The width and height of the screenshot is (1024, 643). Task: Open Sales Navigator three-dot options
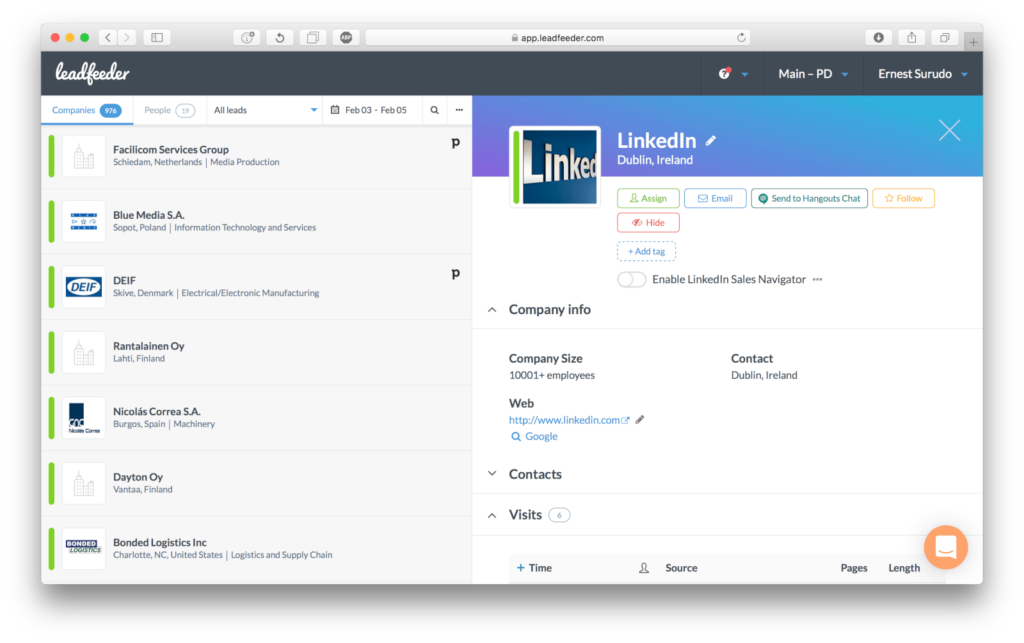pos(818,279)
